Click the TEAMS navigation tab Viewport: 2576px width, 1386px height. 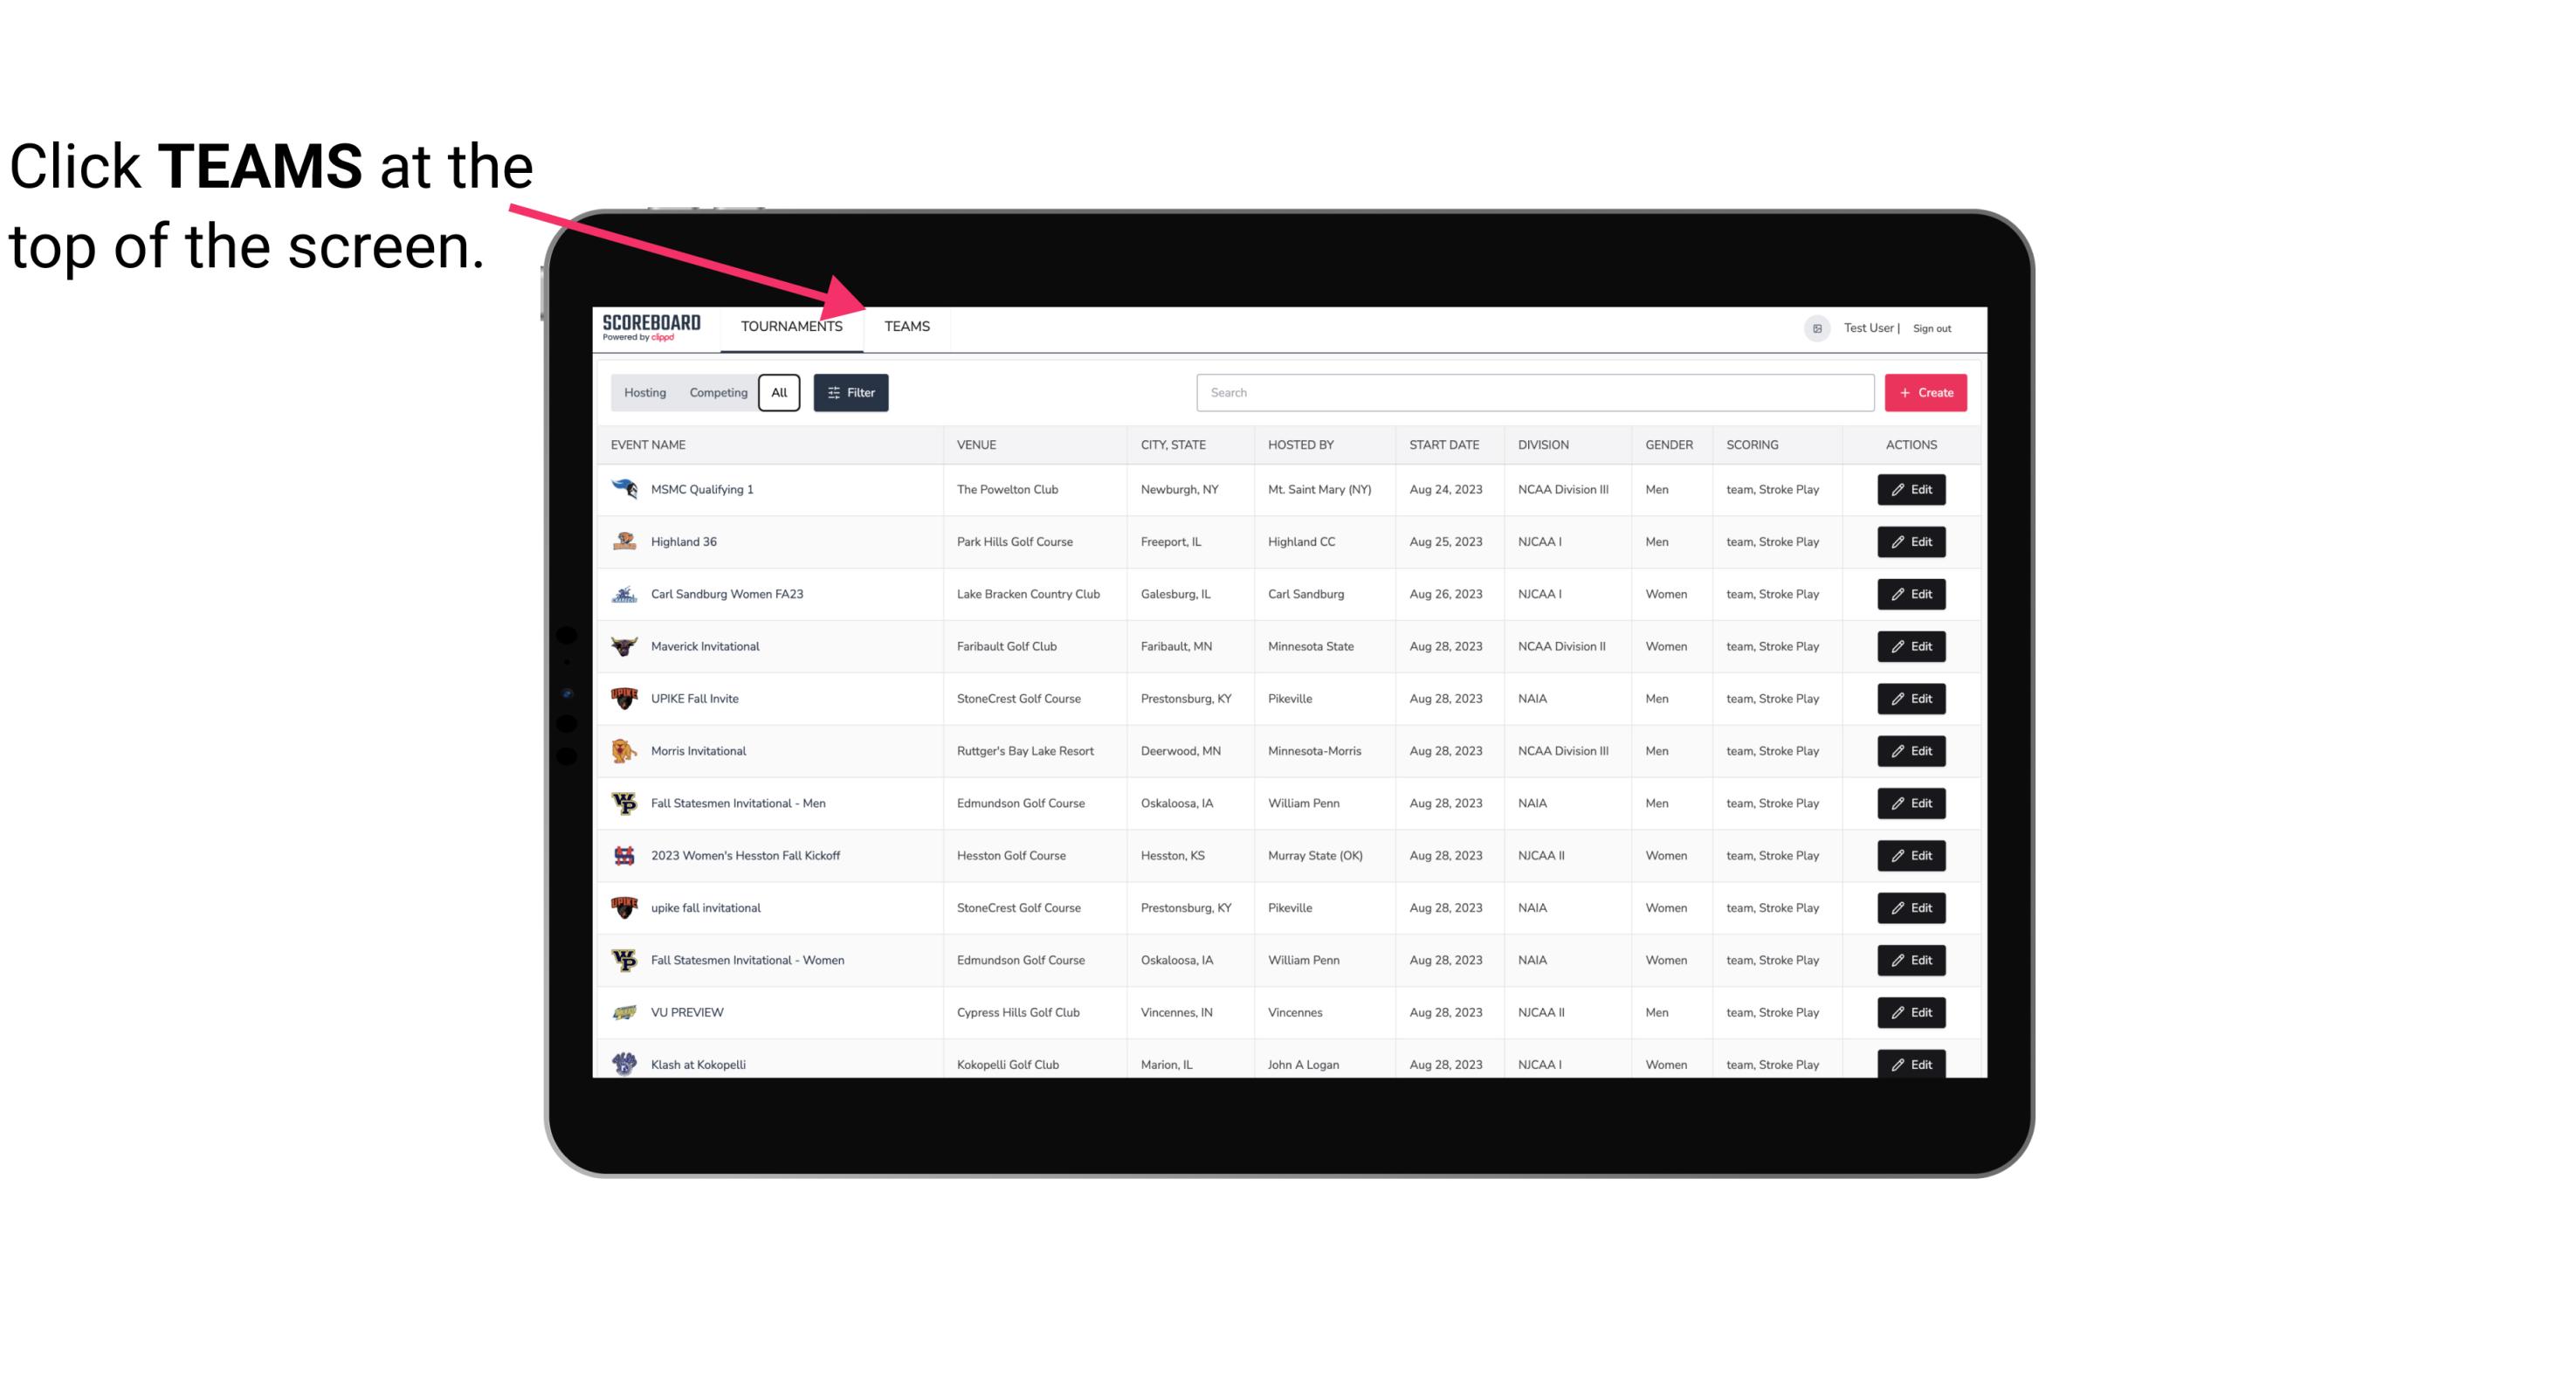[906, 326]
